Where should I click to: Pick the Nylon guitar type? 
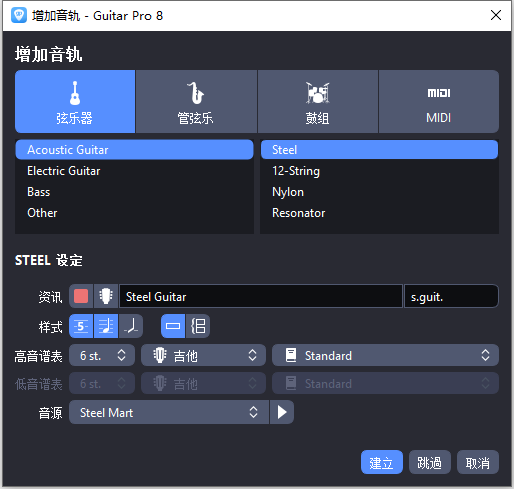point(379,192)
